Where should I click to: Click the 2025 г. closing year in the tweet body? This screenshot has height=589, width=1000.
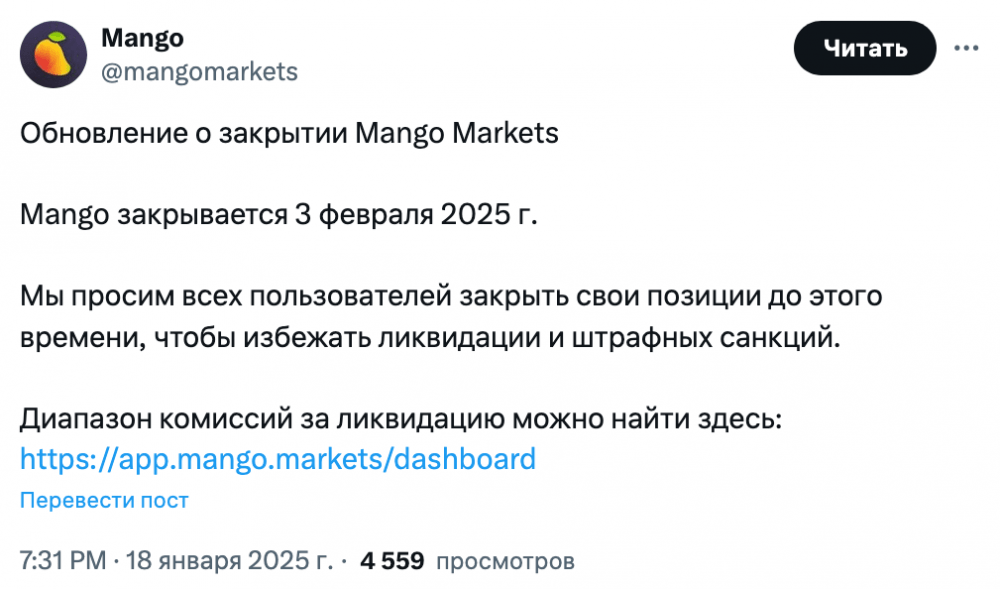[x=489, y=214]
